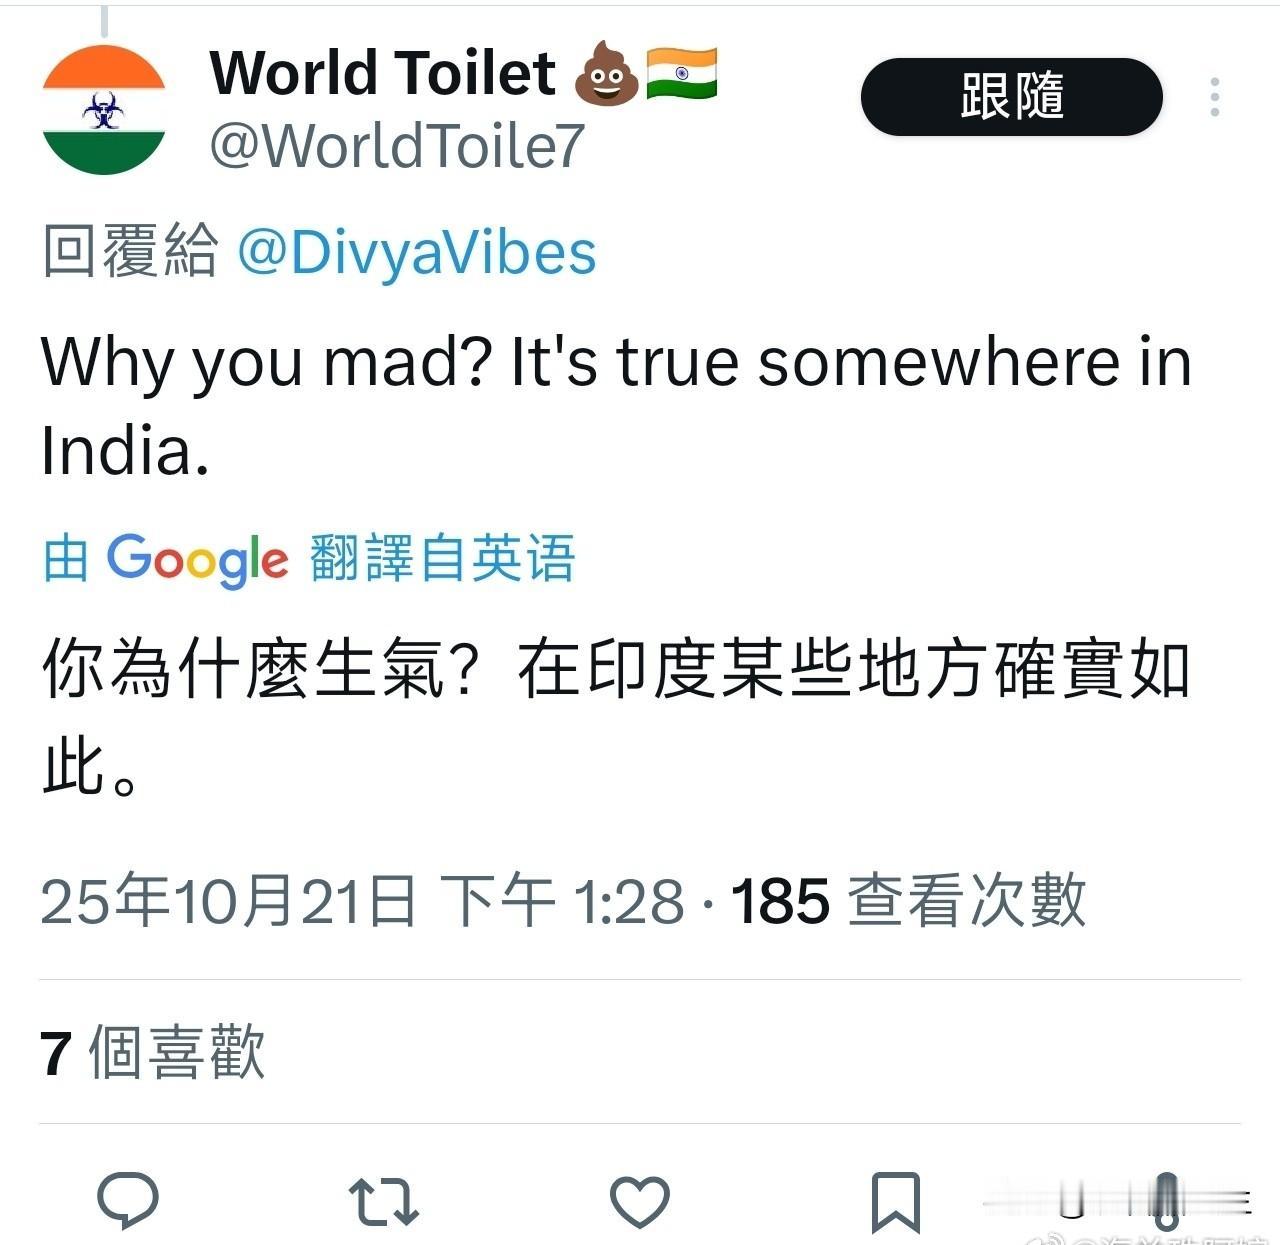Viewport: 1280px width, 1245px height.
Task: Select the original English tweet text
Action: point(616,405)
